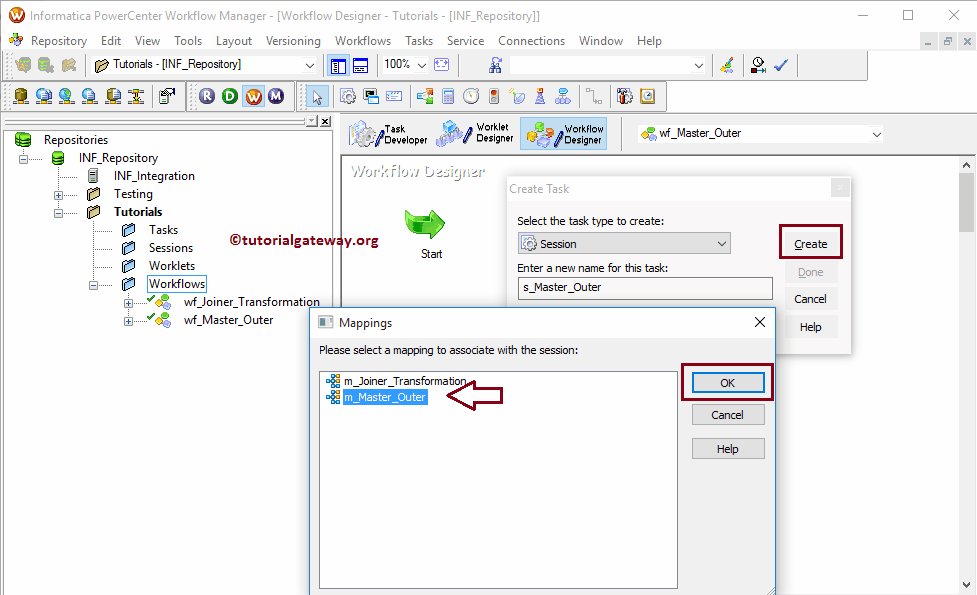
Task: Open the Repository menu
Action: [59, 40]
